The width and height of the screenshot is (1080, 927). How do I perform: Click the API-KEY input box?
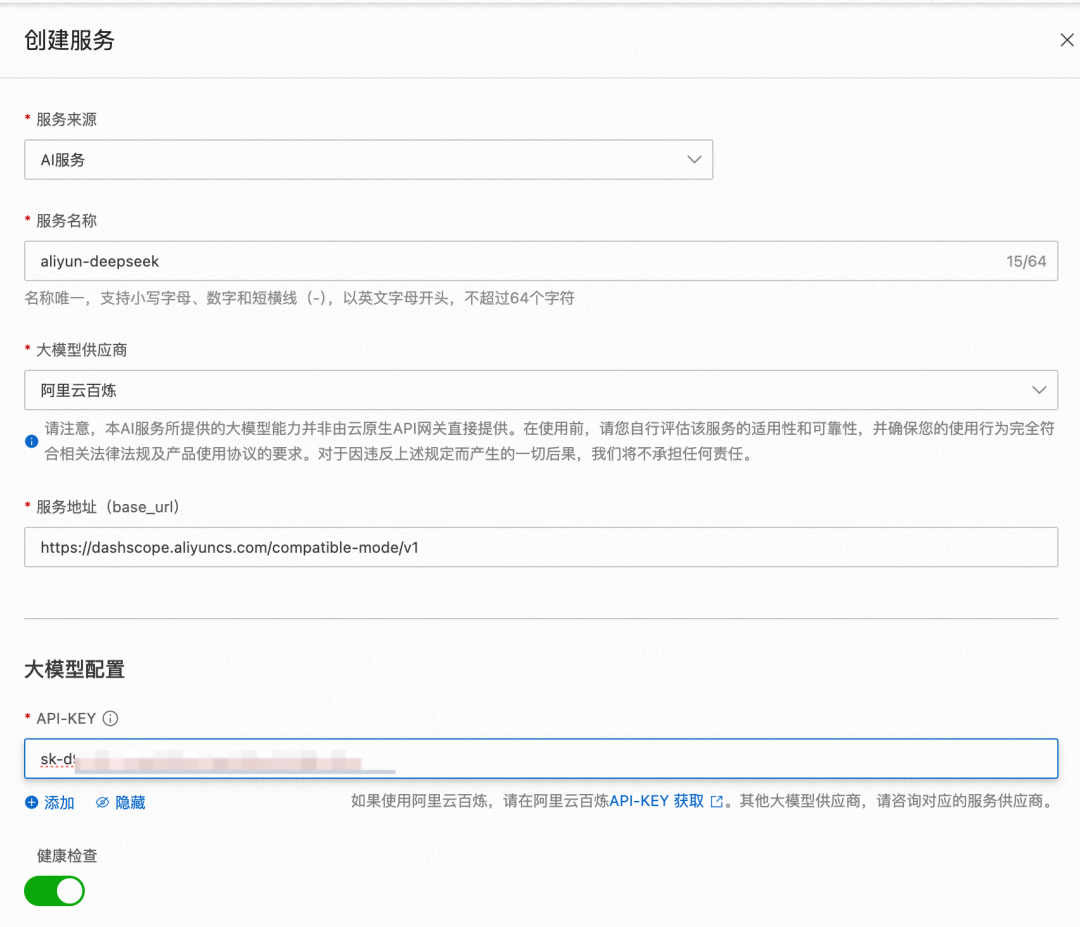coord(700,759)
